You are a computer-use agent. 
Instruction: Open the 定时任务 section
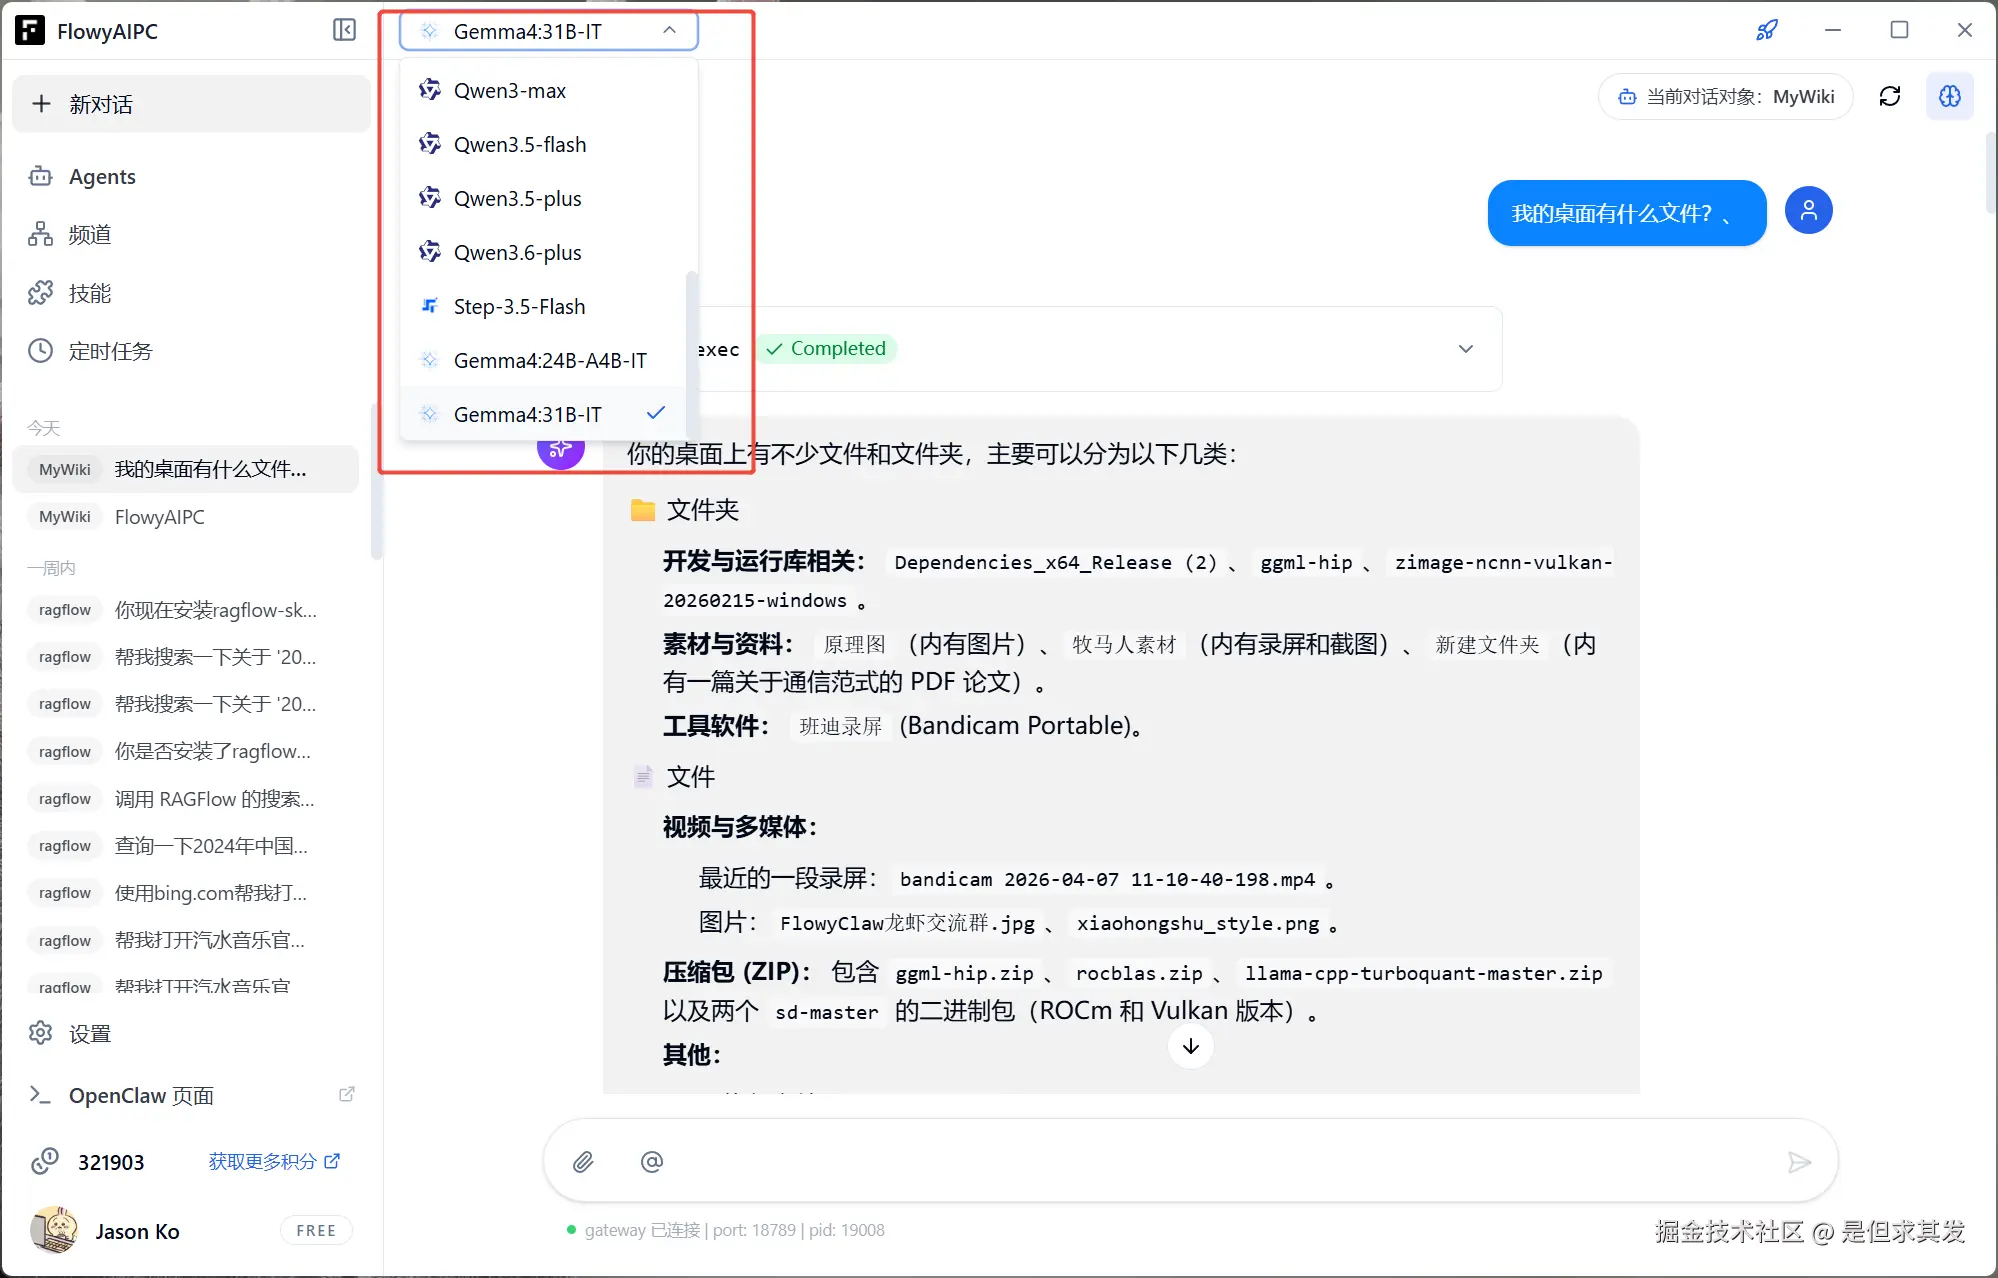110,351
